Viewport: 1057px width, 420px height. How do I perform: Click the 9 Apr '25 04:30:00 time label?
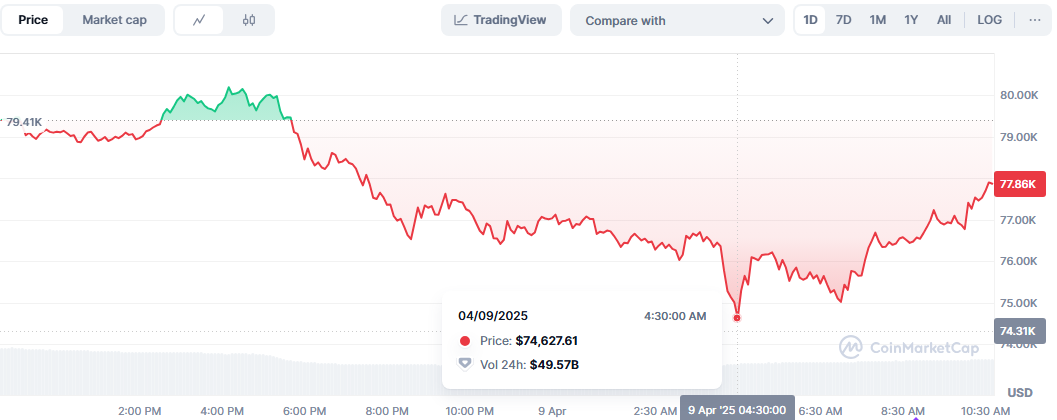738,410
